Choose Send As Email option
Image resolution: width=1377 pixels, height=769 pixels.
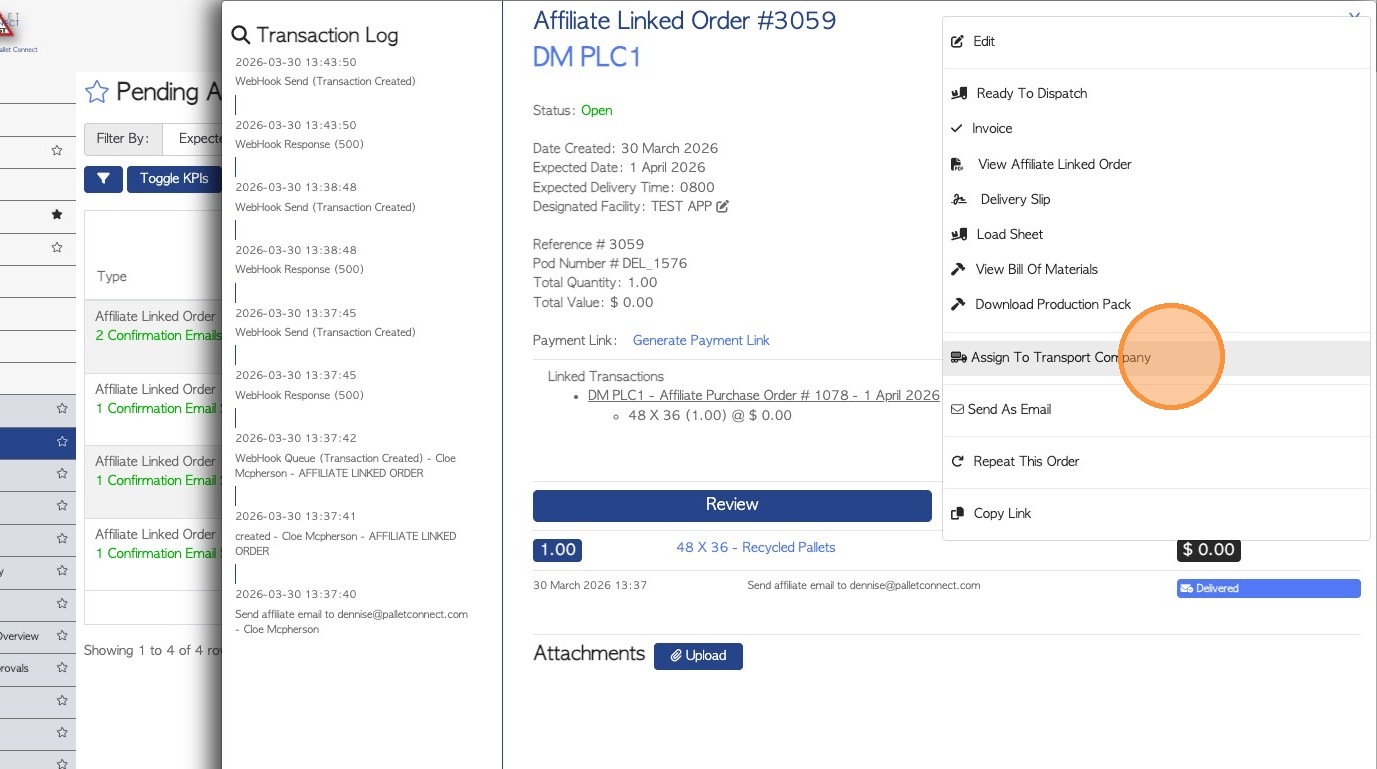[1008, 410]
